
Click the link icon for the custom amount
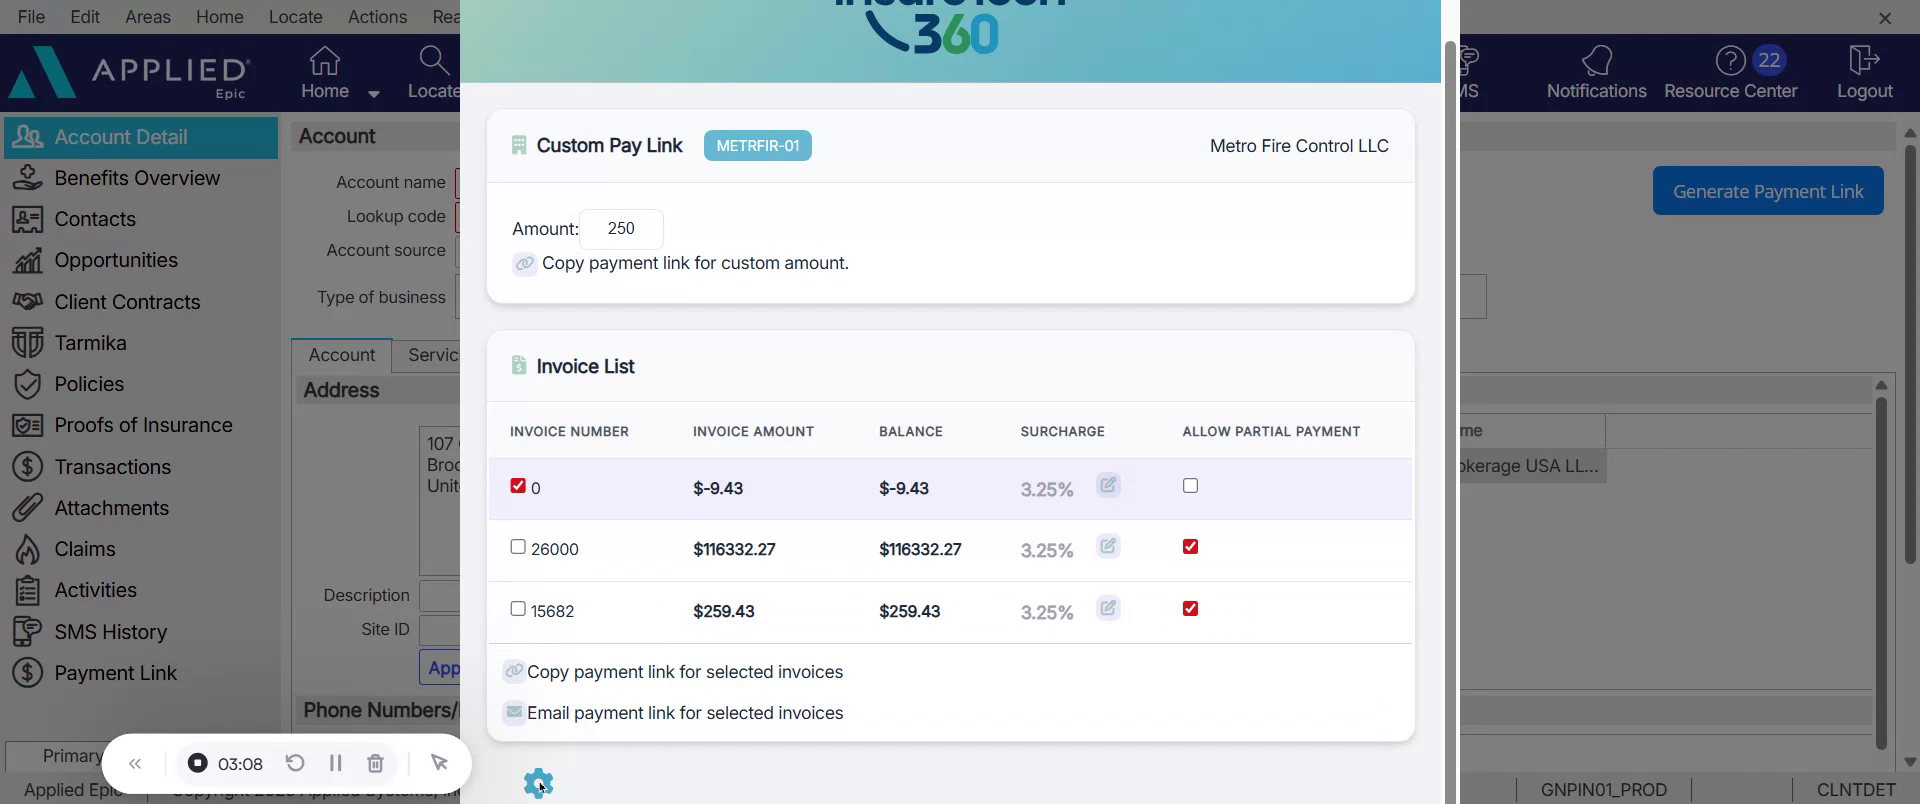(x=524, y=263)
